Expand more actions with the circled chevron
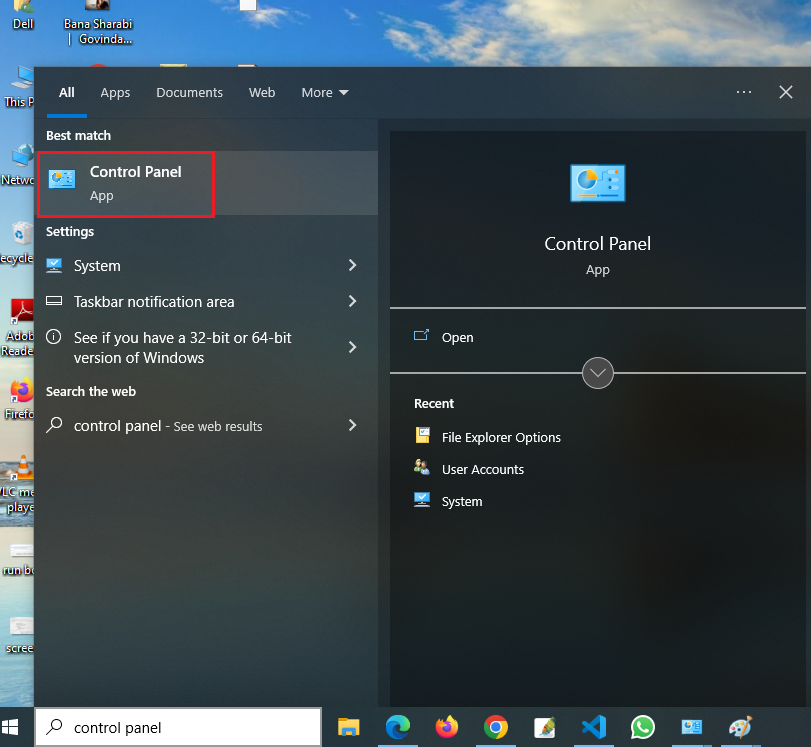The image size is (811, 747). point(598,372)
